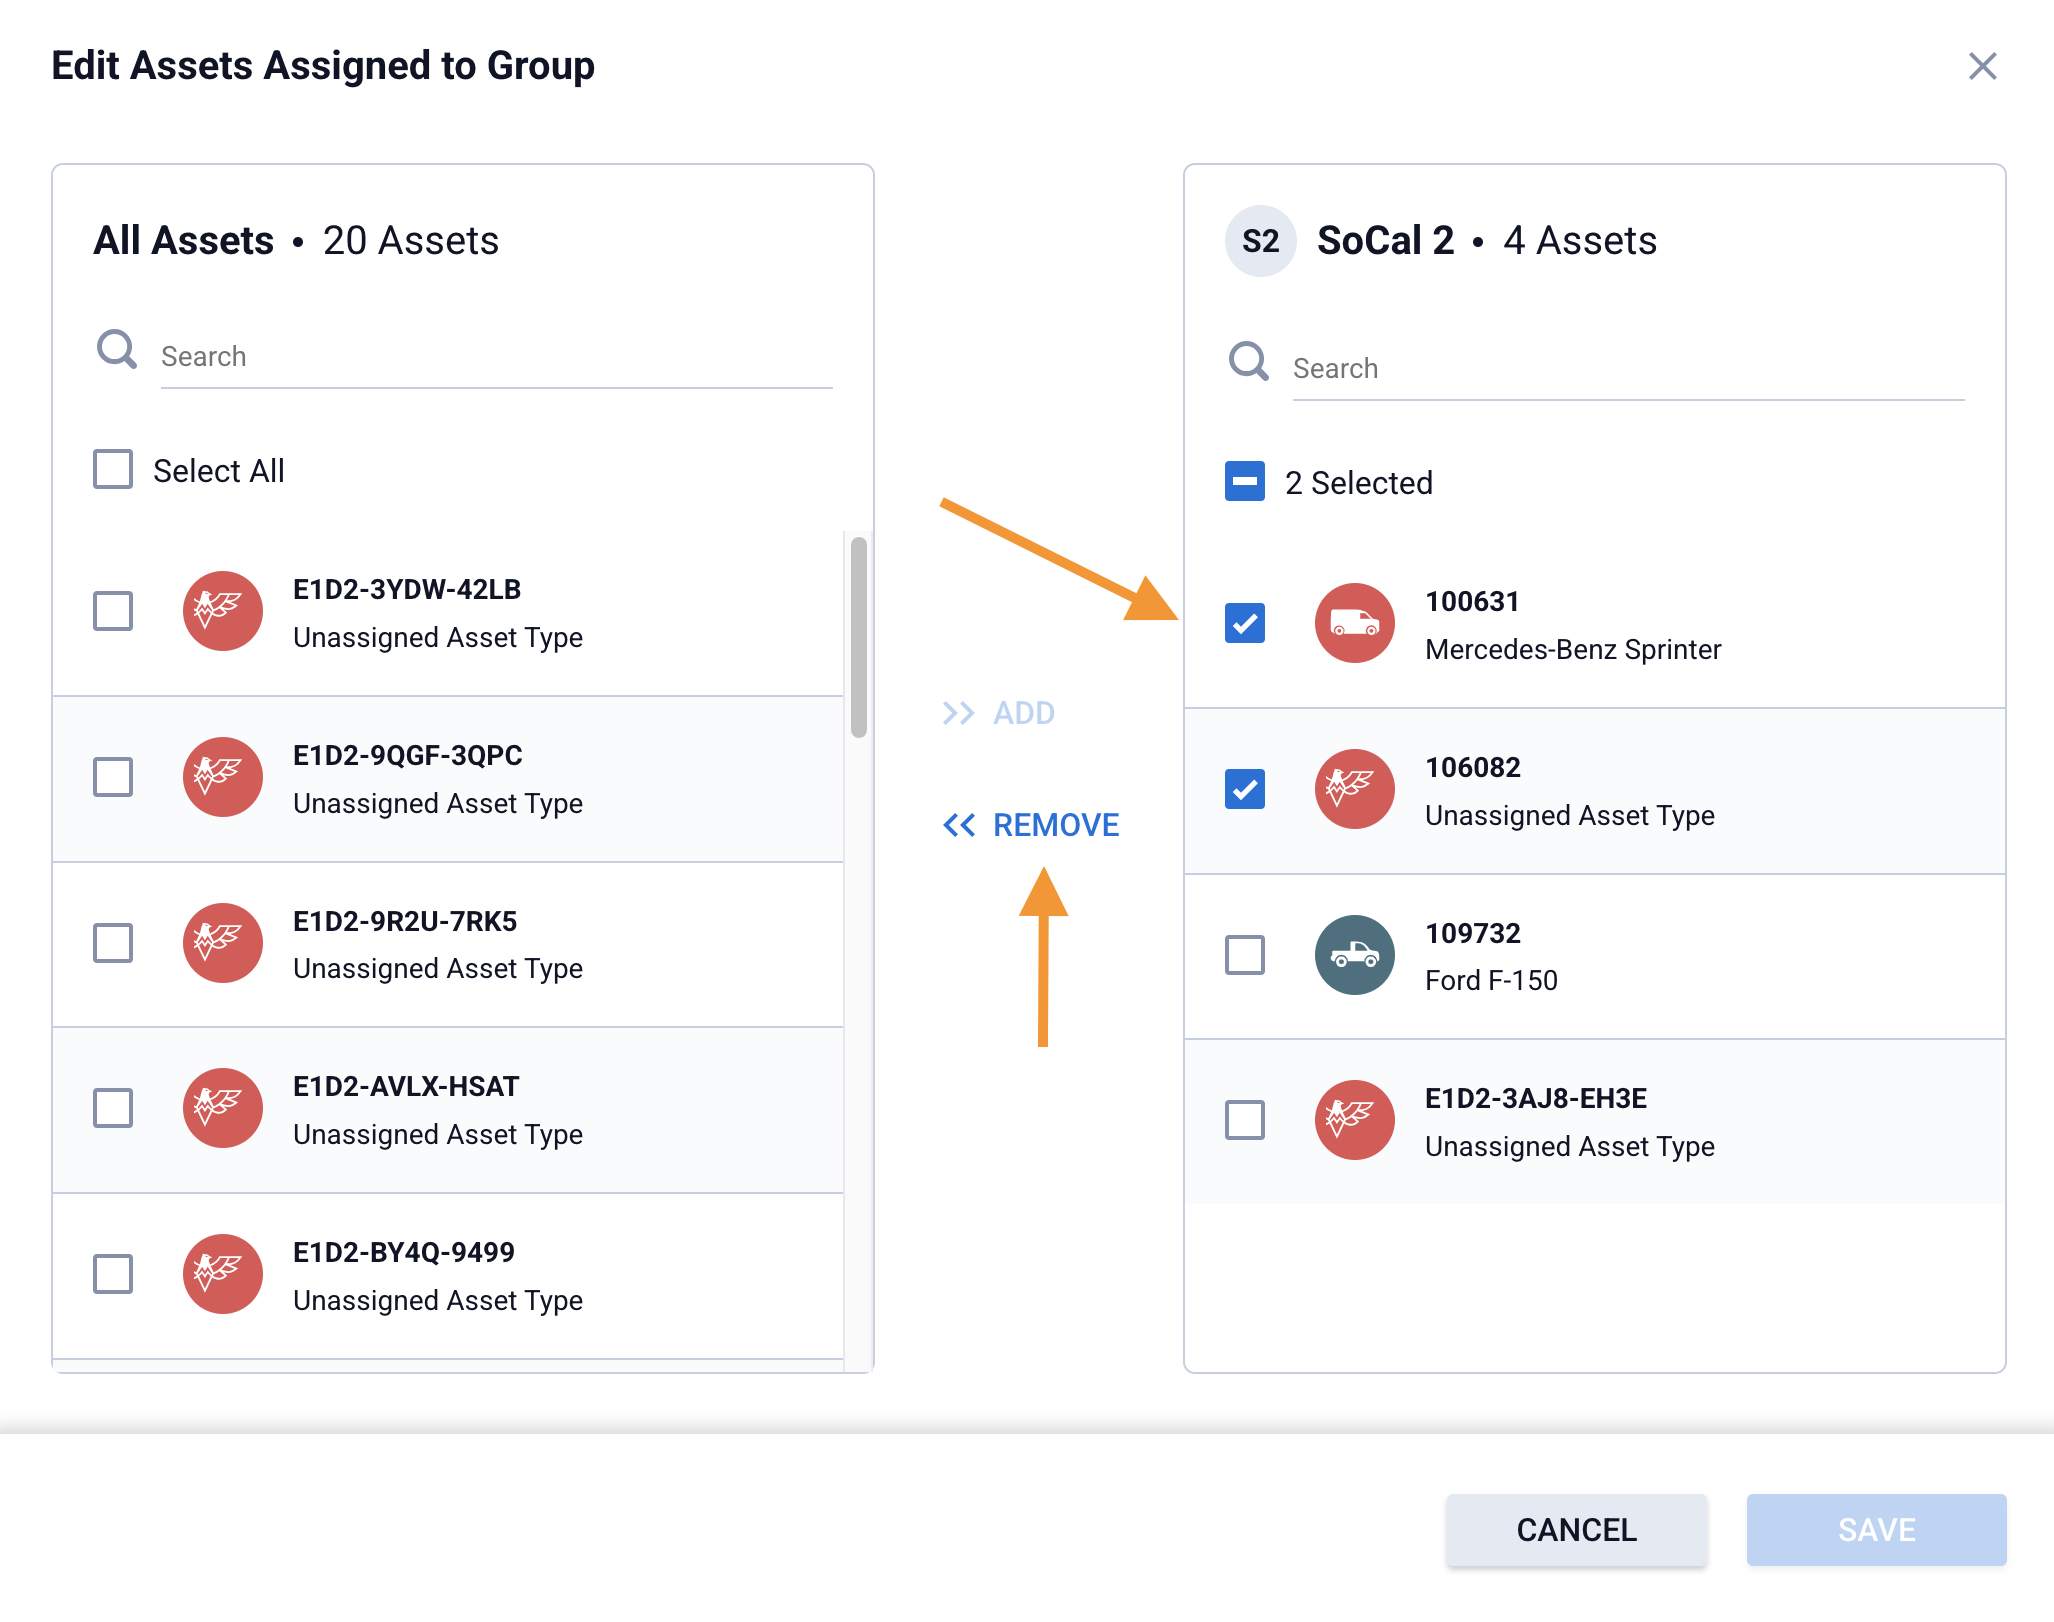Click the ADD button

pyautogui.click(x=999, y=713)
